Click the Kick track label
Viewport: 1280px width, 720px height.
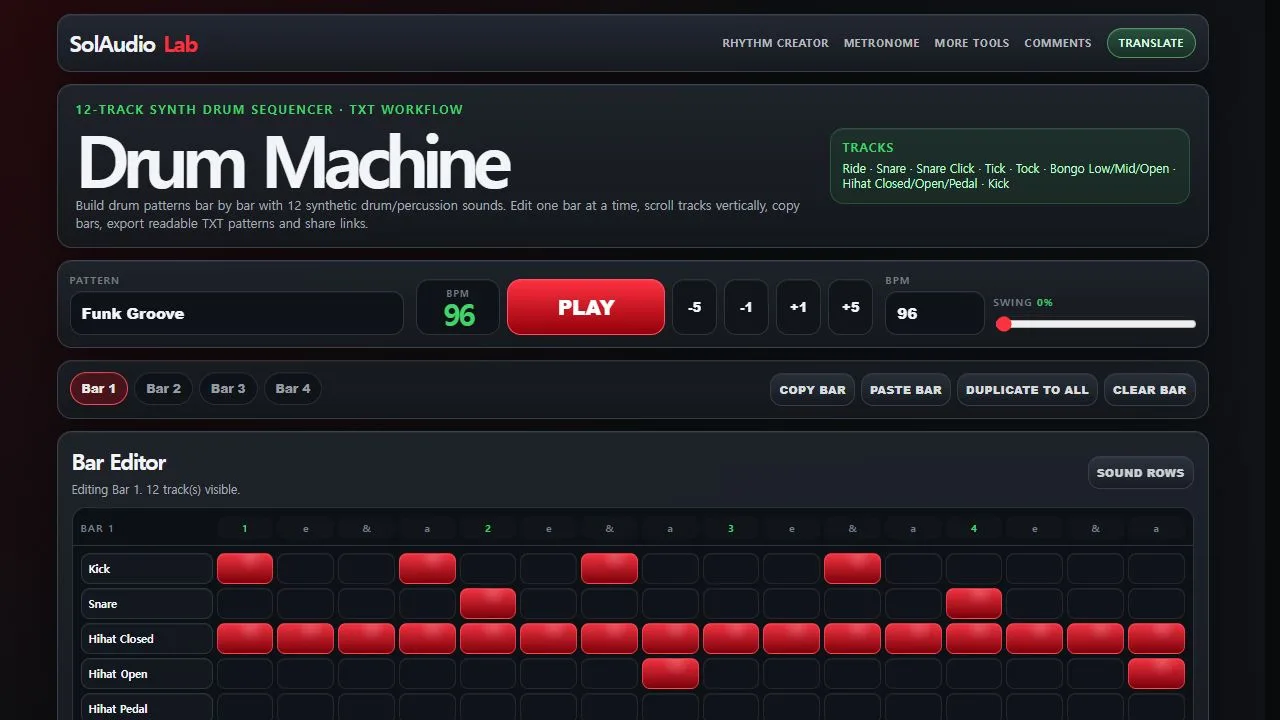(x=147, y=569)
